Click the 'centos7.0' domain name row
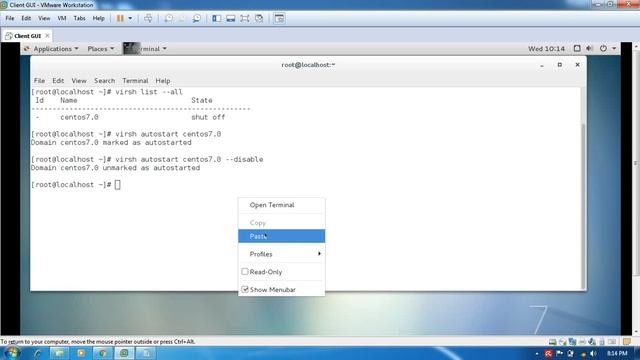Viewport: 640px width, 360px height. pos(79,117)
